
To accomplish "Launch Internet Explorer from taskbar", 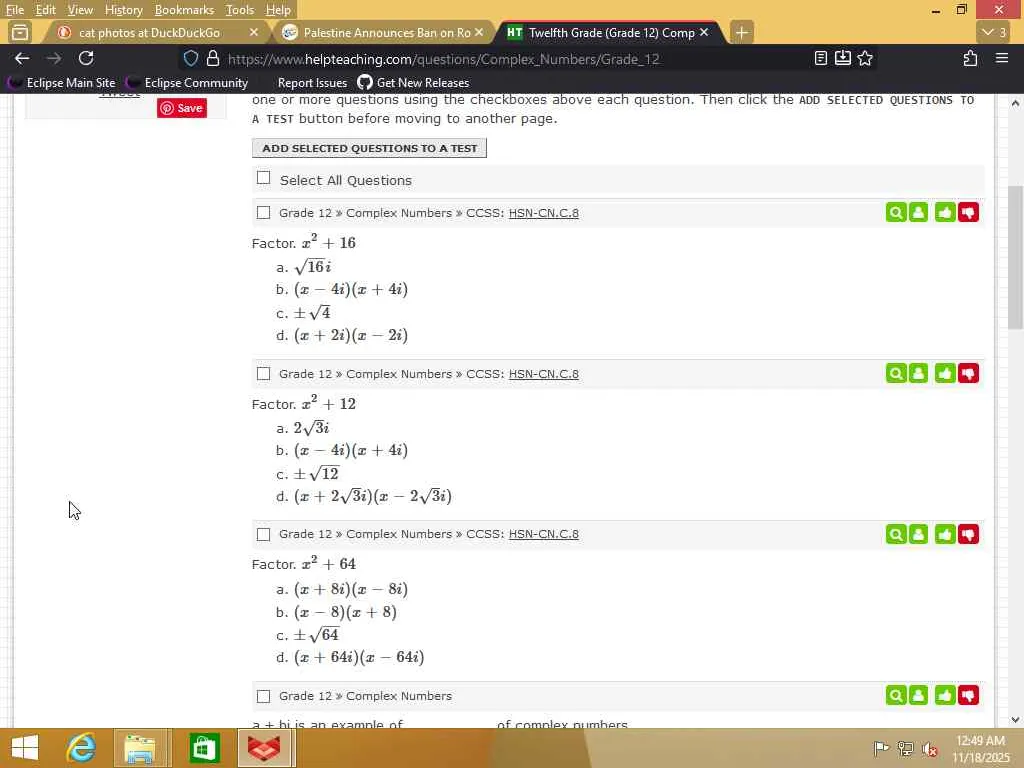I will click(81, 748).
